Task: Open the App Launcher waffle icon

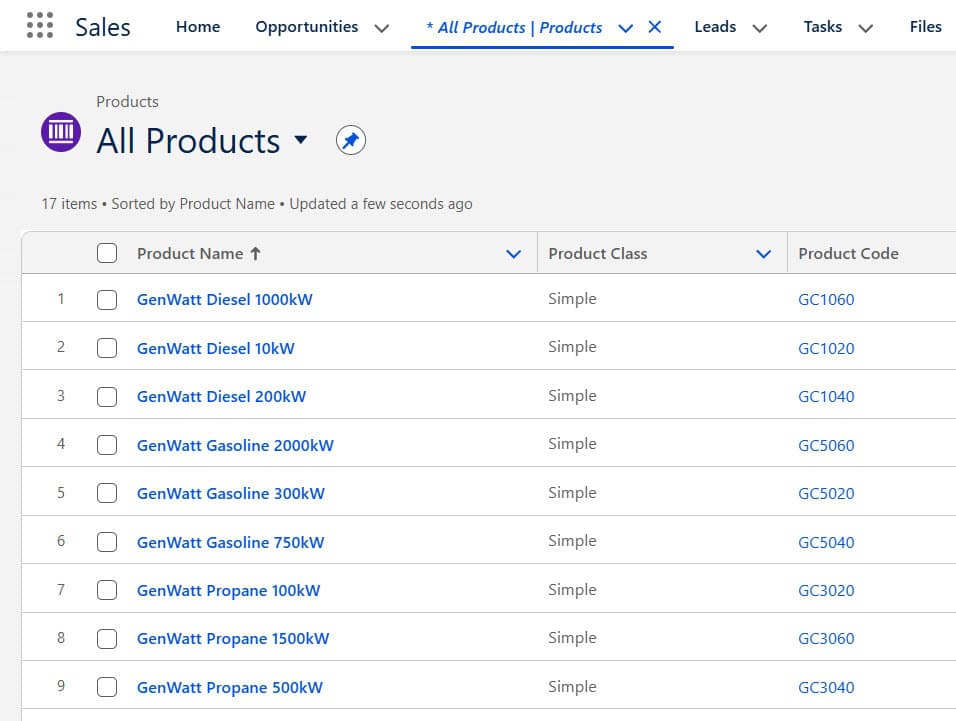Action: (x=38, y=25)
